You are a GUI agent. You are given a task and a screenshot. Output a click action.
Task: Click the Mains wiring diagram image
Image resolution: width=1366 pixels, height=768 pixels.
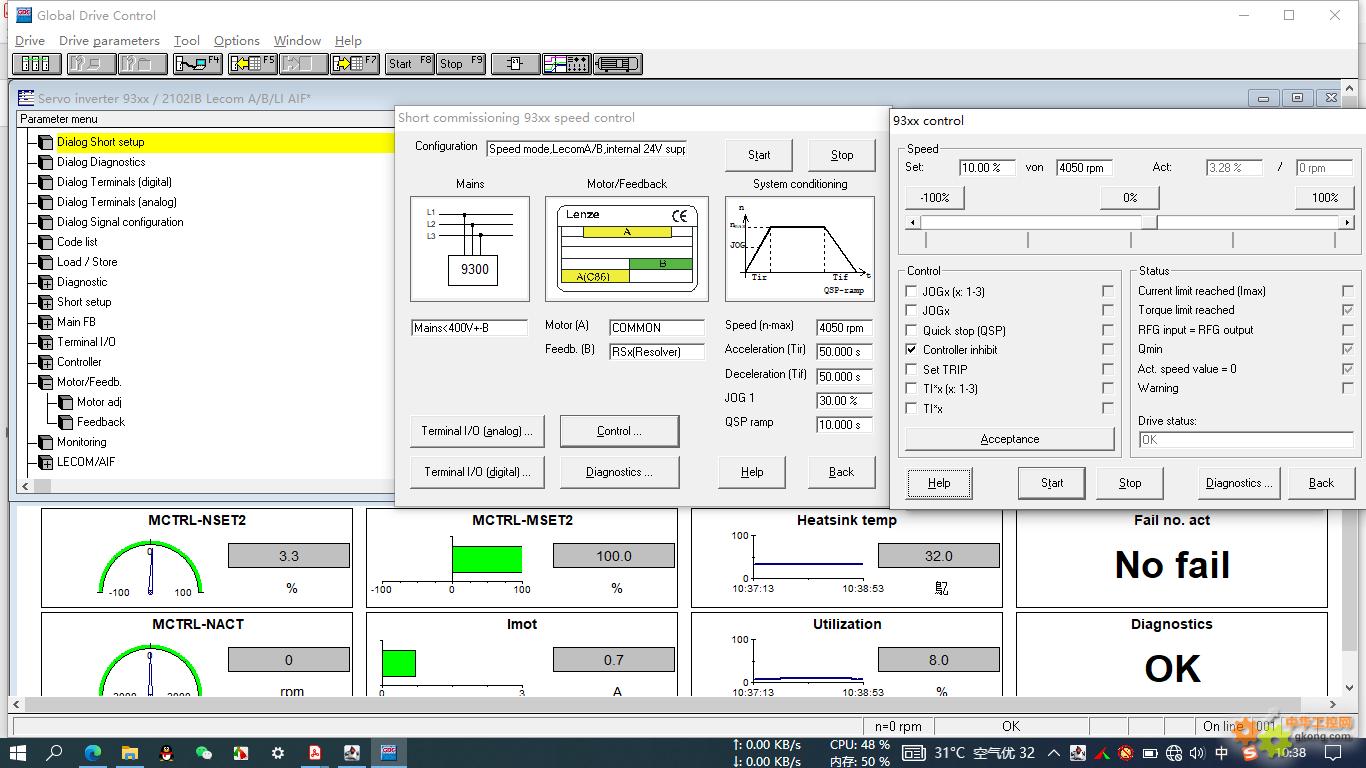[470, 249]
